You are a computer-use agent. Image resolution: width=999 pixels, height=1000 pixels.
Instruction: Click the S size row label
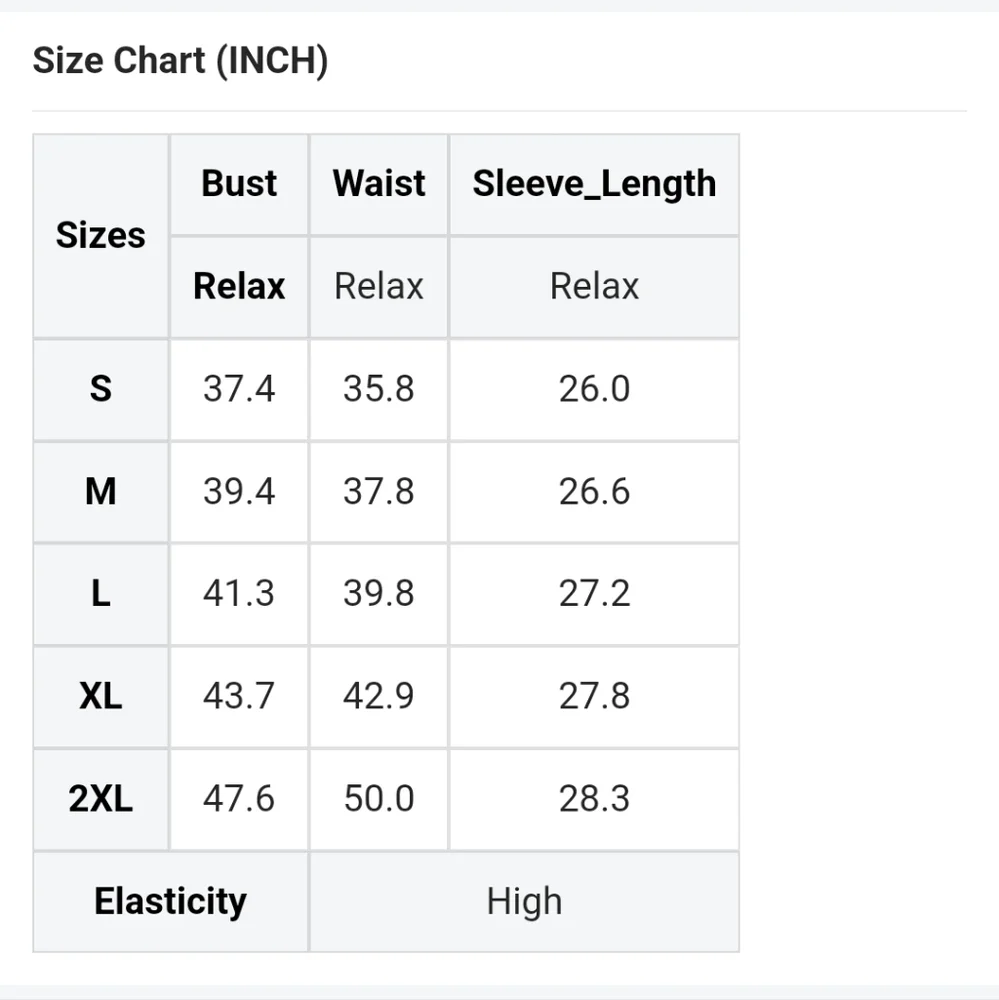pyautogui.click(x=101, y=388)
